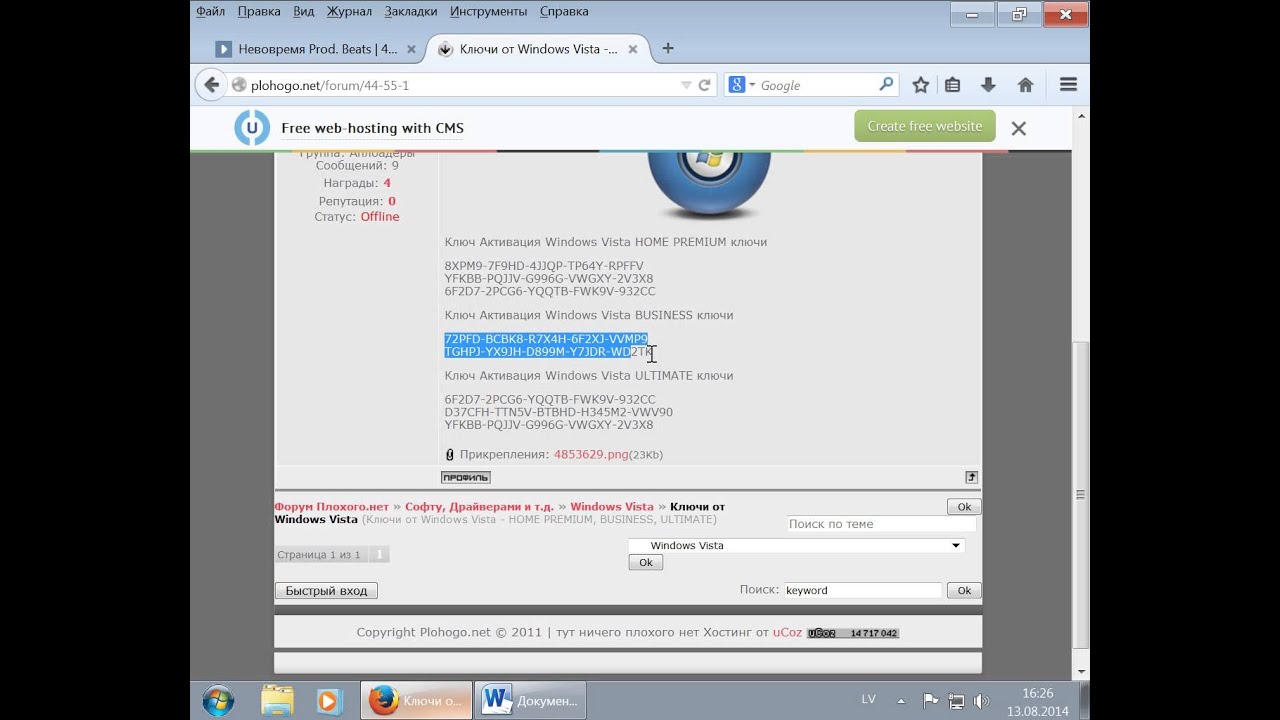Viewport: 1280px width, 720px height.
Task: Open the downloads arrow icon
Action: point(988,85)
